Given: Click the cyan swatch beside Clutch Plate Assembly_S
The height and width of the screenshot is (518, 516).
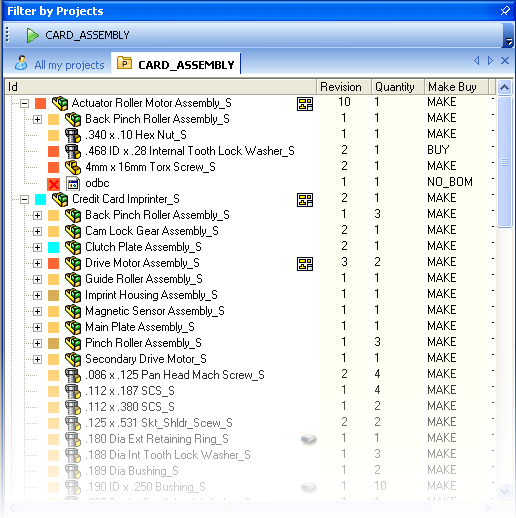Looking at the screenshot, I should [53, 247].
